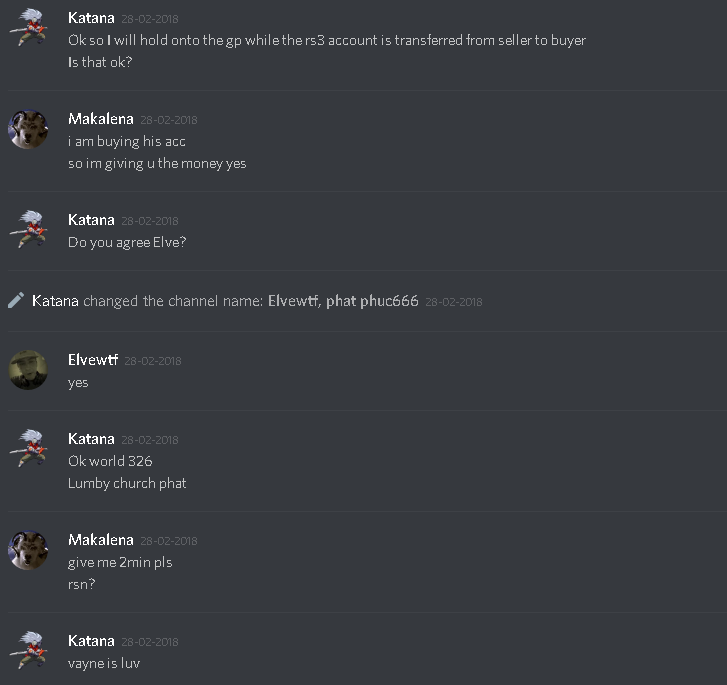
Task: Click Katana's avatar beside escrow message
Action: [x=28, y=28]
